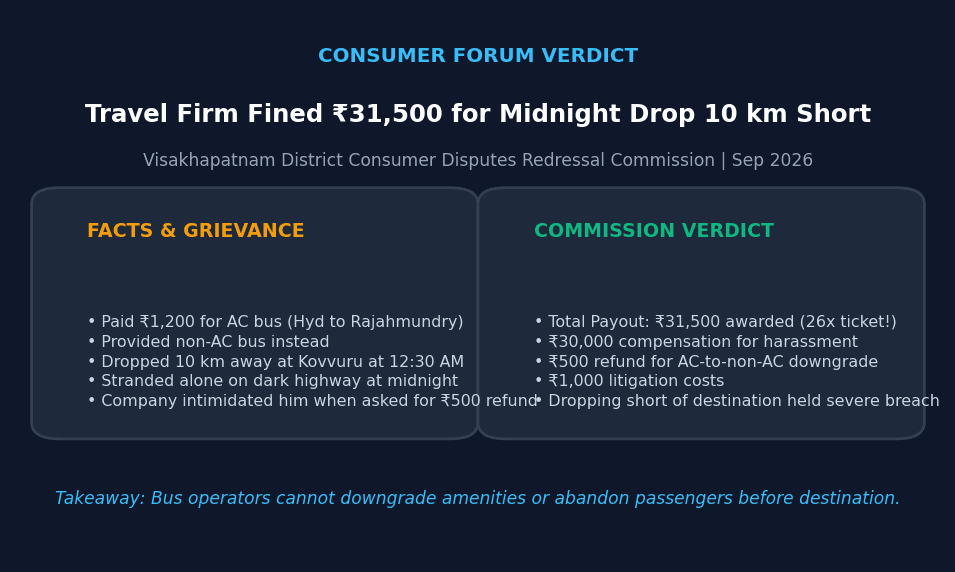Image resolution: width=955 pixels, height=572 pixels.
Task: Click empty area of Verdict card
Action: pyautogui.click(x=700, y=274)
